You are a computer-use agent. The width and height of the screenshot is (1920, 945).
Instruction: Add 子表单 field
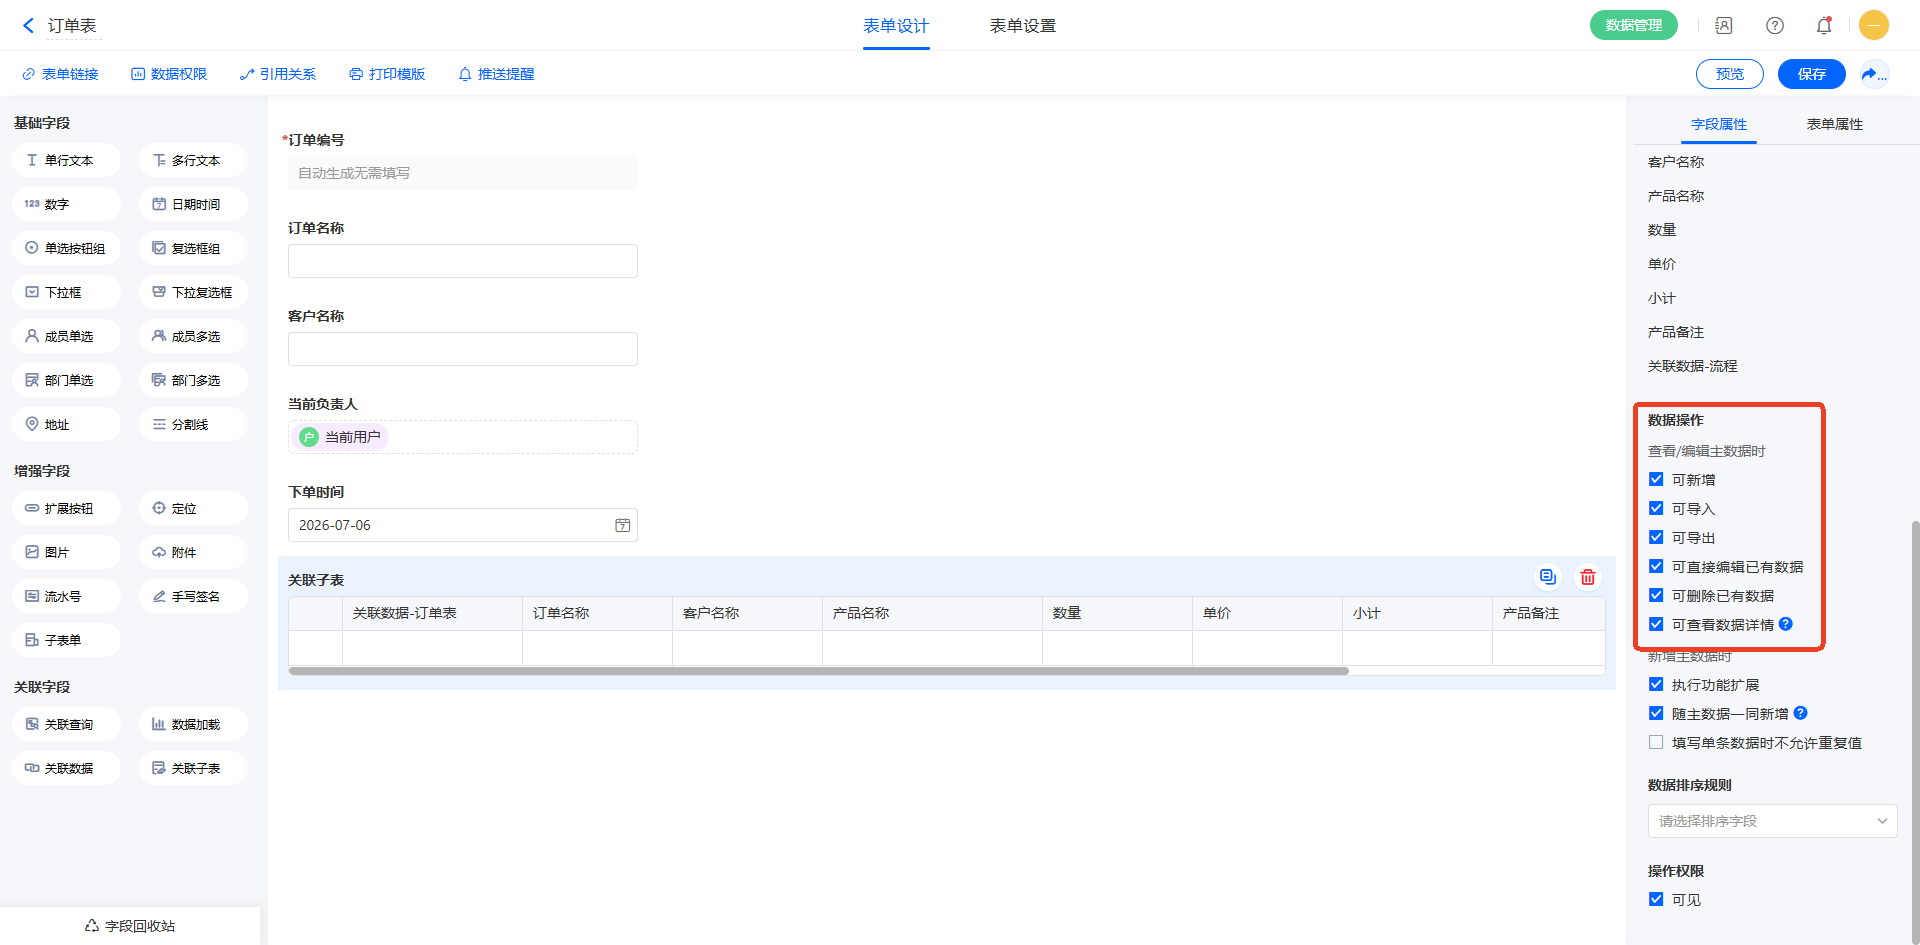66,640
